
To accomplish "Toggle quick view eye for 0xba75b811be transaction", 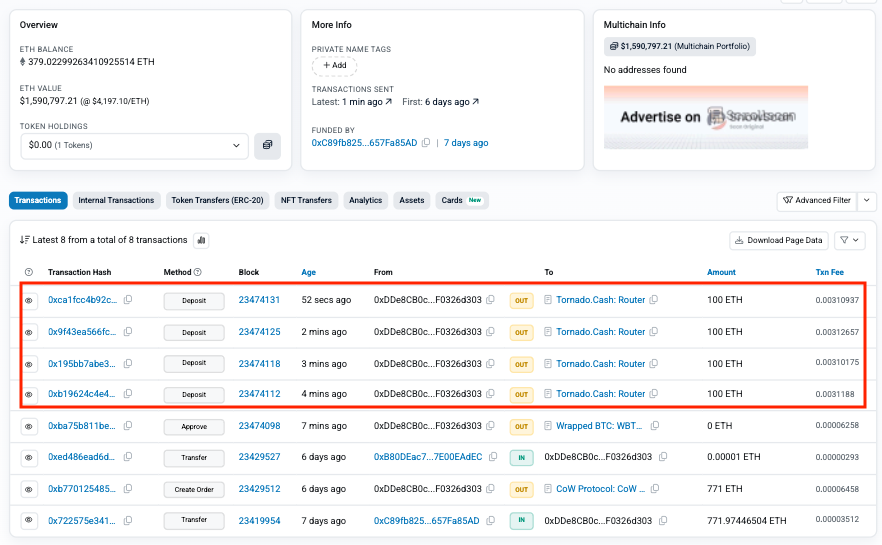I will (29, 426).
